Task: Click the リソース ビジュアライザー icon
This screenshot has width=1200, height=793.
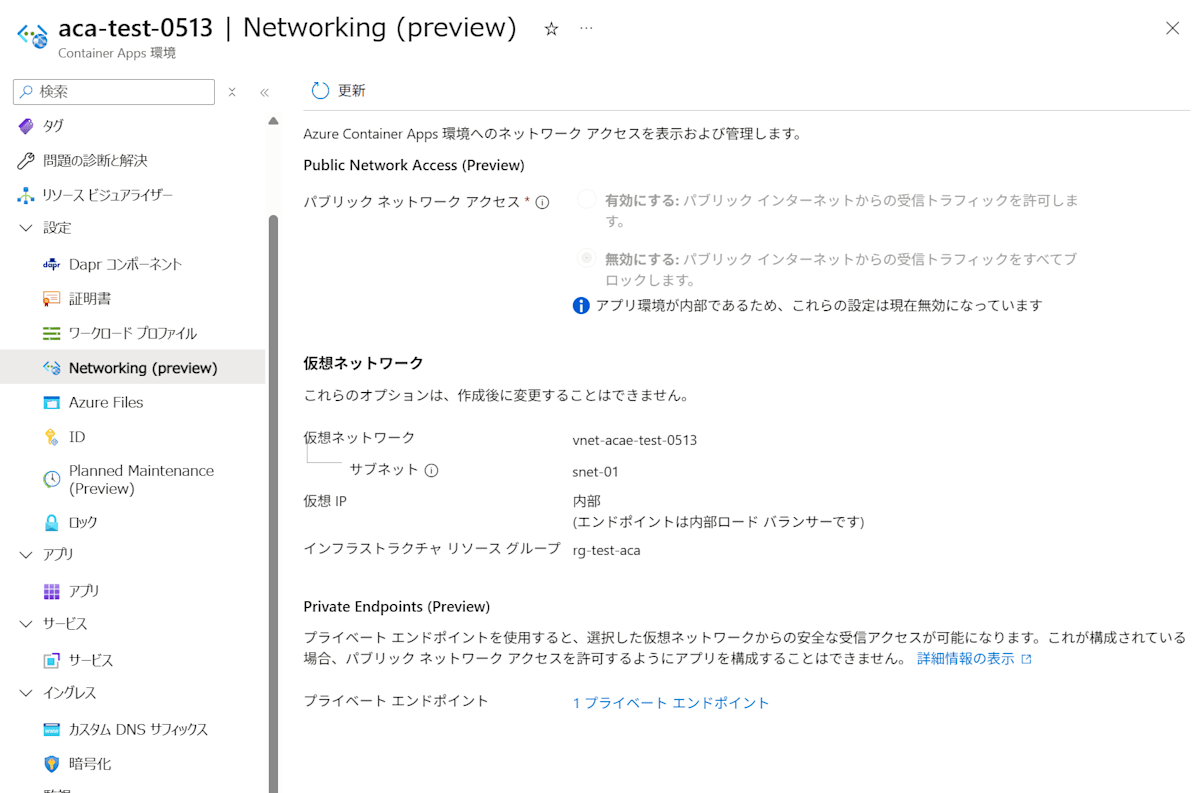Action: coord(26,195)
